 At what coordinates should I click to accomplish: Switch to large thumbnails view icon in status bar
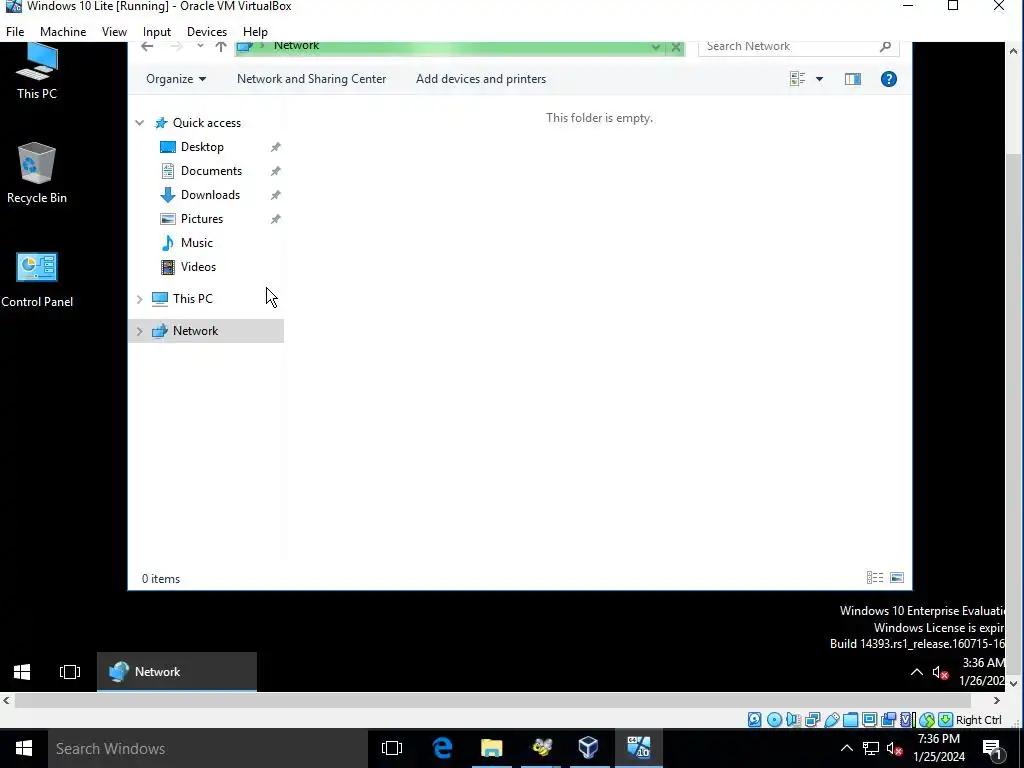click(x=897, y=577)
